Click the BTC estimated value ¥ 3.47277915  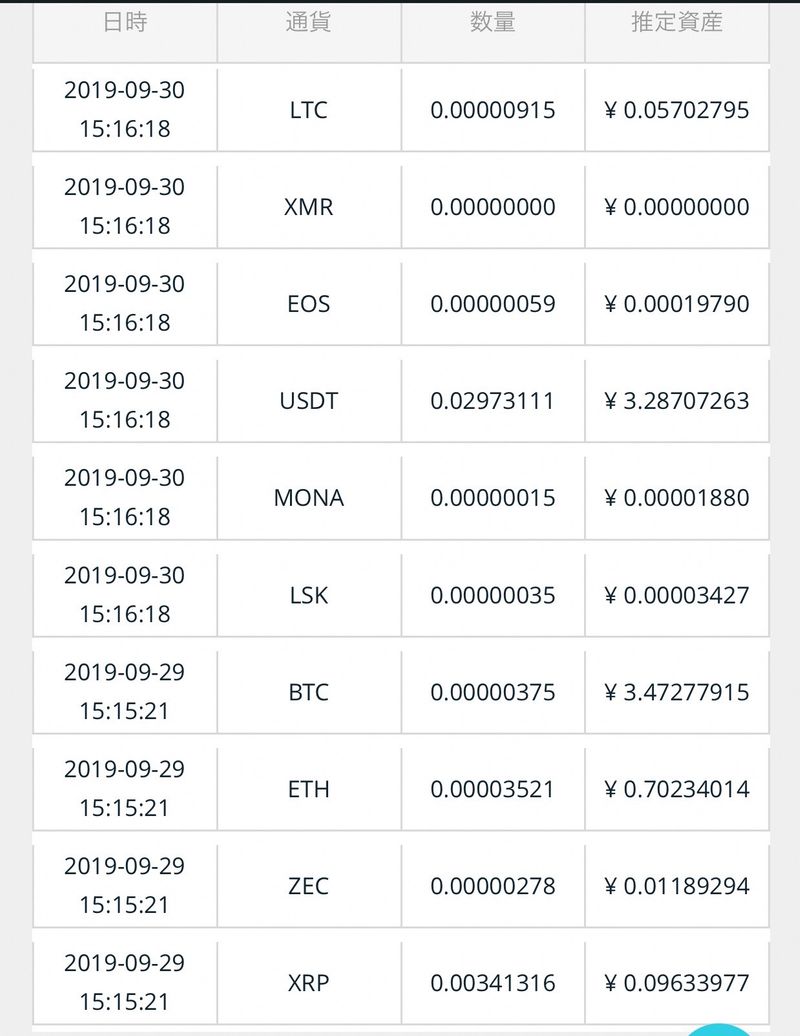677,692
